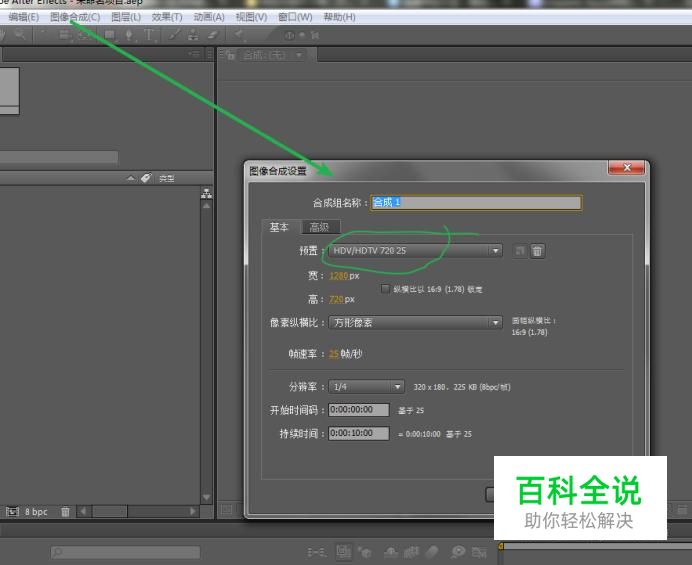The image size is (692, 565).
Task: Click the composition name field
Action: click(476, 203)
